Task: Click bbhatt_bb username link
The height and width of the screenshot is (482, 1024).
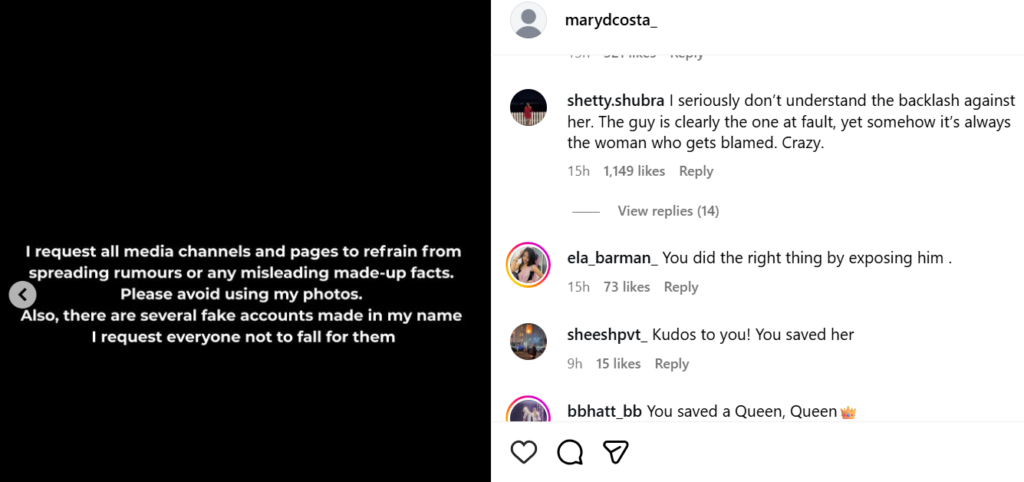Action: click(x=604, y=411)
